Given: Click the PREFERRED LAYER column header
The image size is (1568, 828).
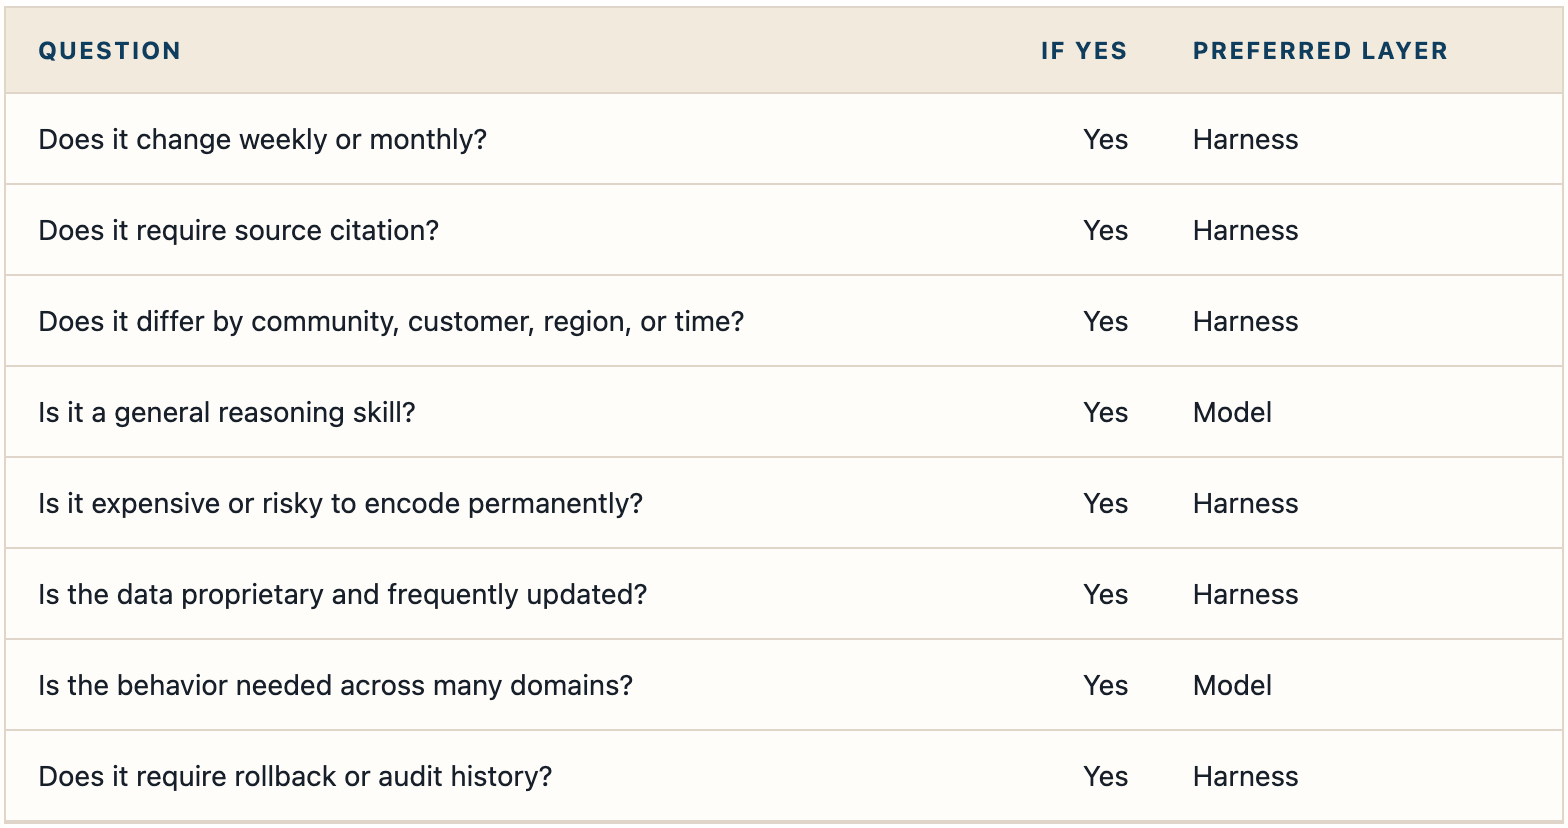Looking at the screenshot, I should click(1320, 51).
